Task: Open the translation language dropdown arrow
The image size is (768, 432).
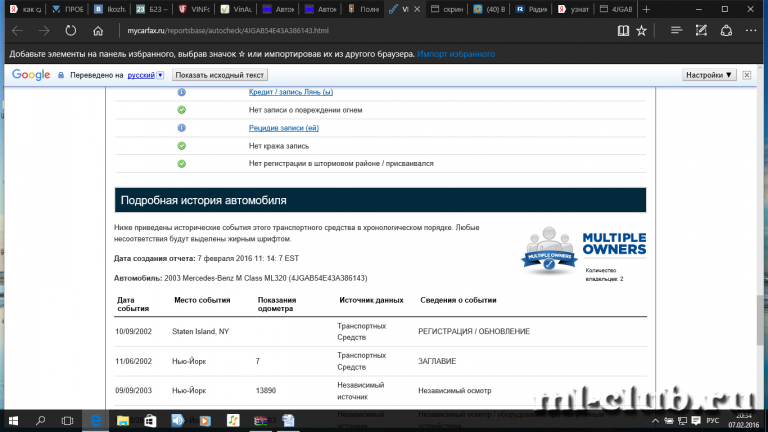Action: pyautogui.click(x=160, y=75)
